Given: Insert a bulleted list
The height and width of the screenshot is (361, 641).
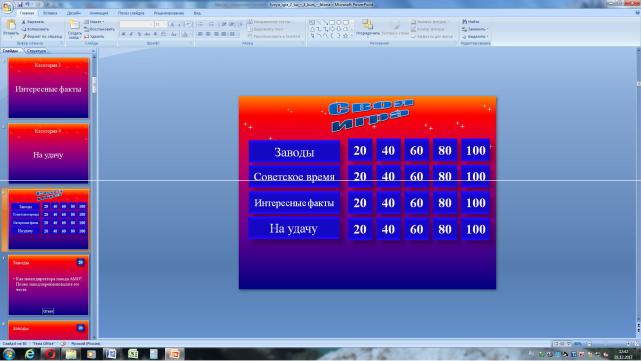Looking at the screenshot, I should [201, 25].
